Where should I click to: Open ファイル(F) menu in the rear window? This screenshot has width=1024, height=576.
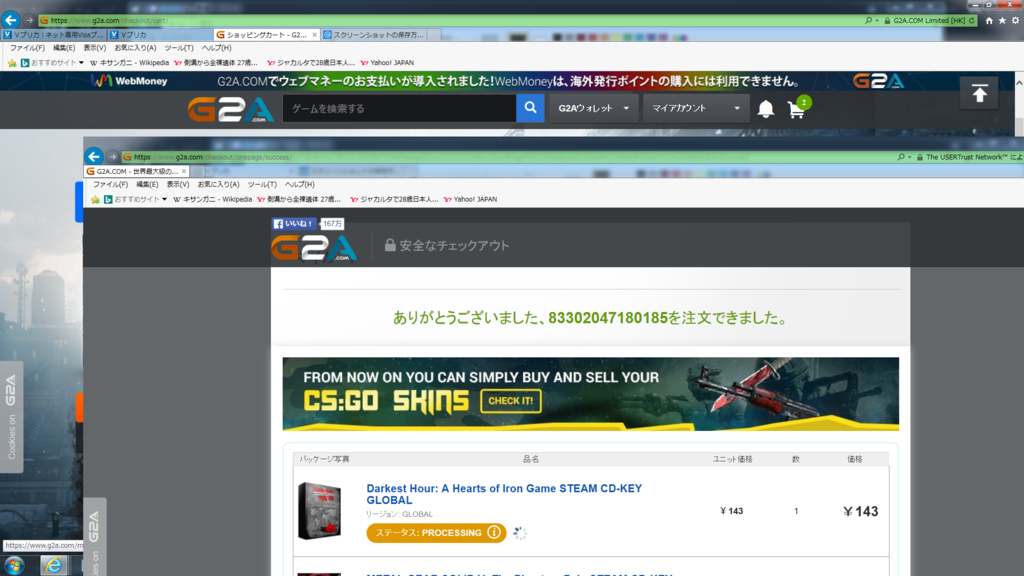(x=27, y=48)
